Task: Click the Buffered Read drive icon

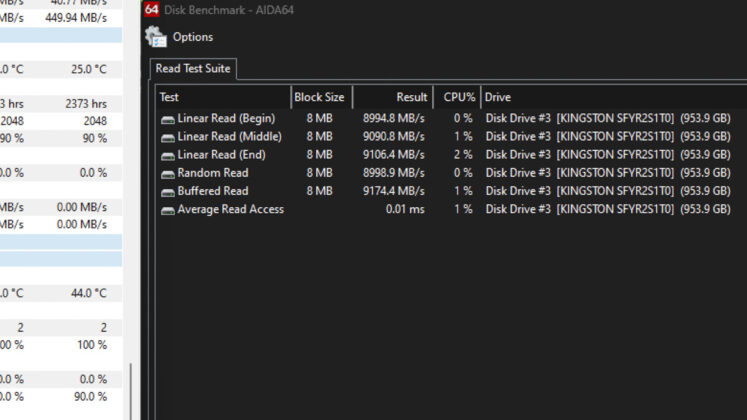Action: [x=168, y=192]
